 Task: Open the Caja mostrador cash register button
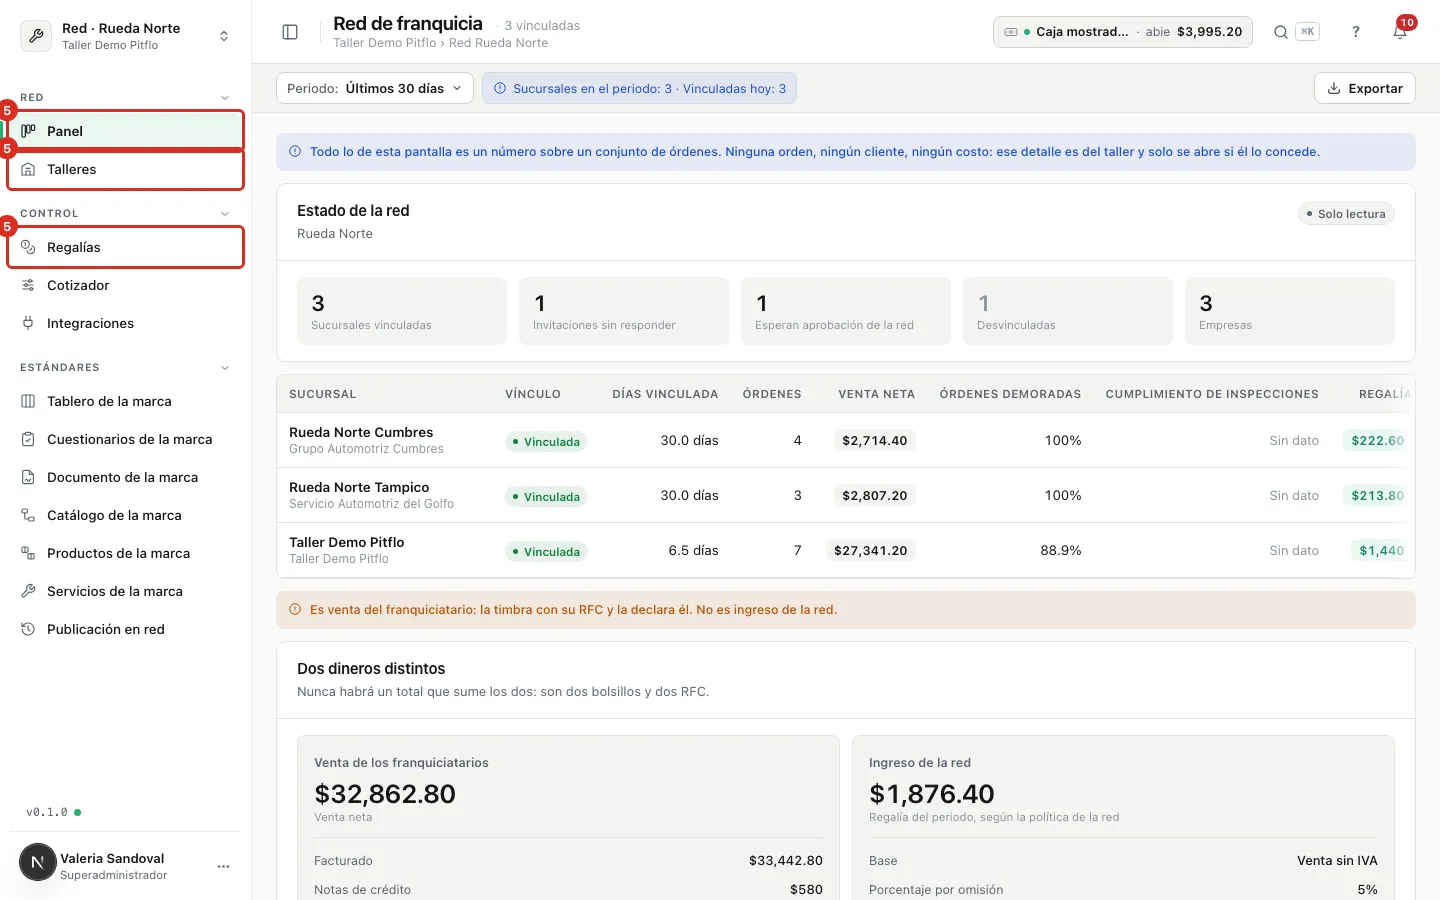coord(1122,32)
